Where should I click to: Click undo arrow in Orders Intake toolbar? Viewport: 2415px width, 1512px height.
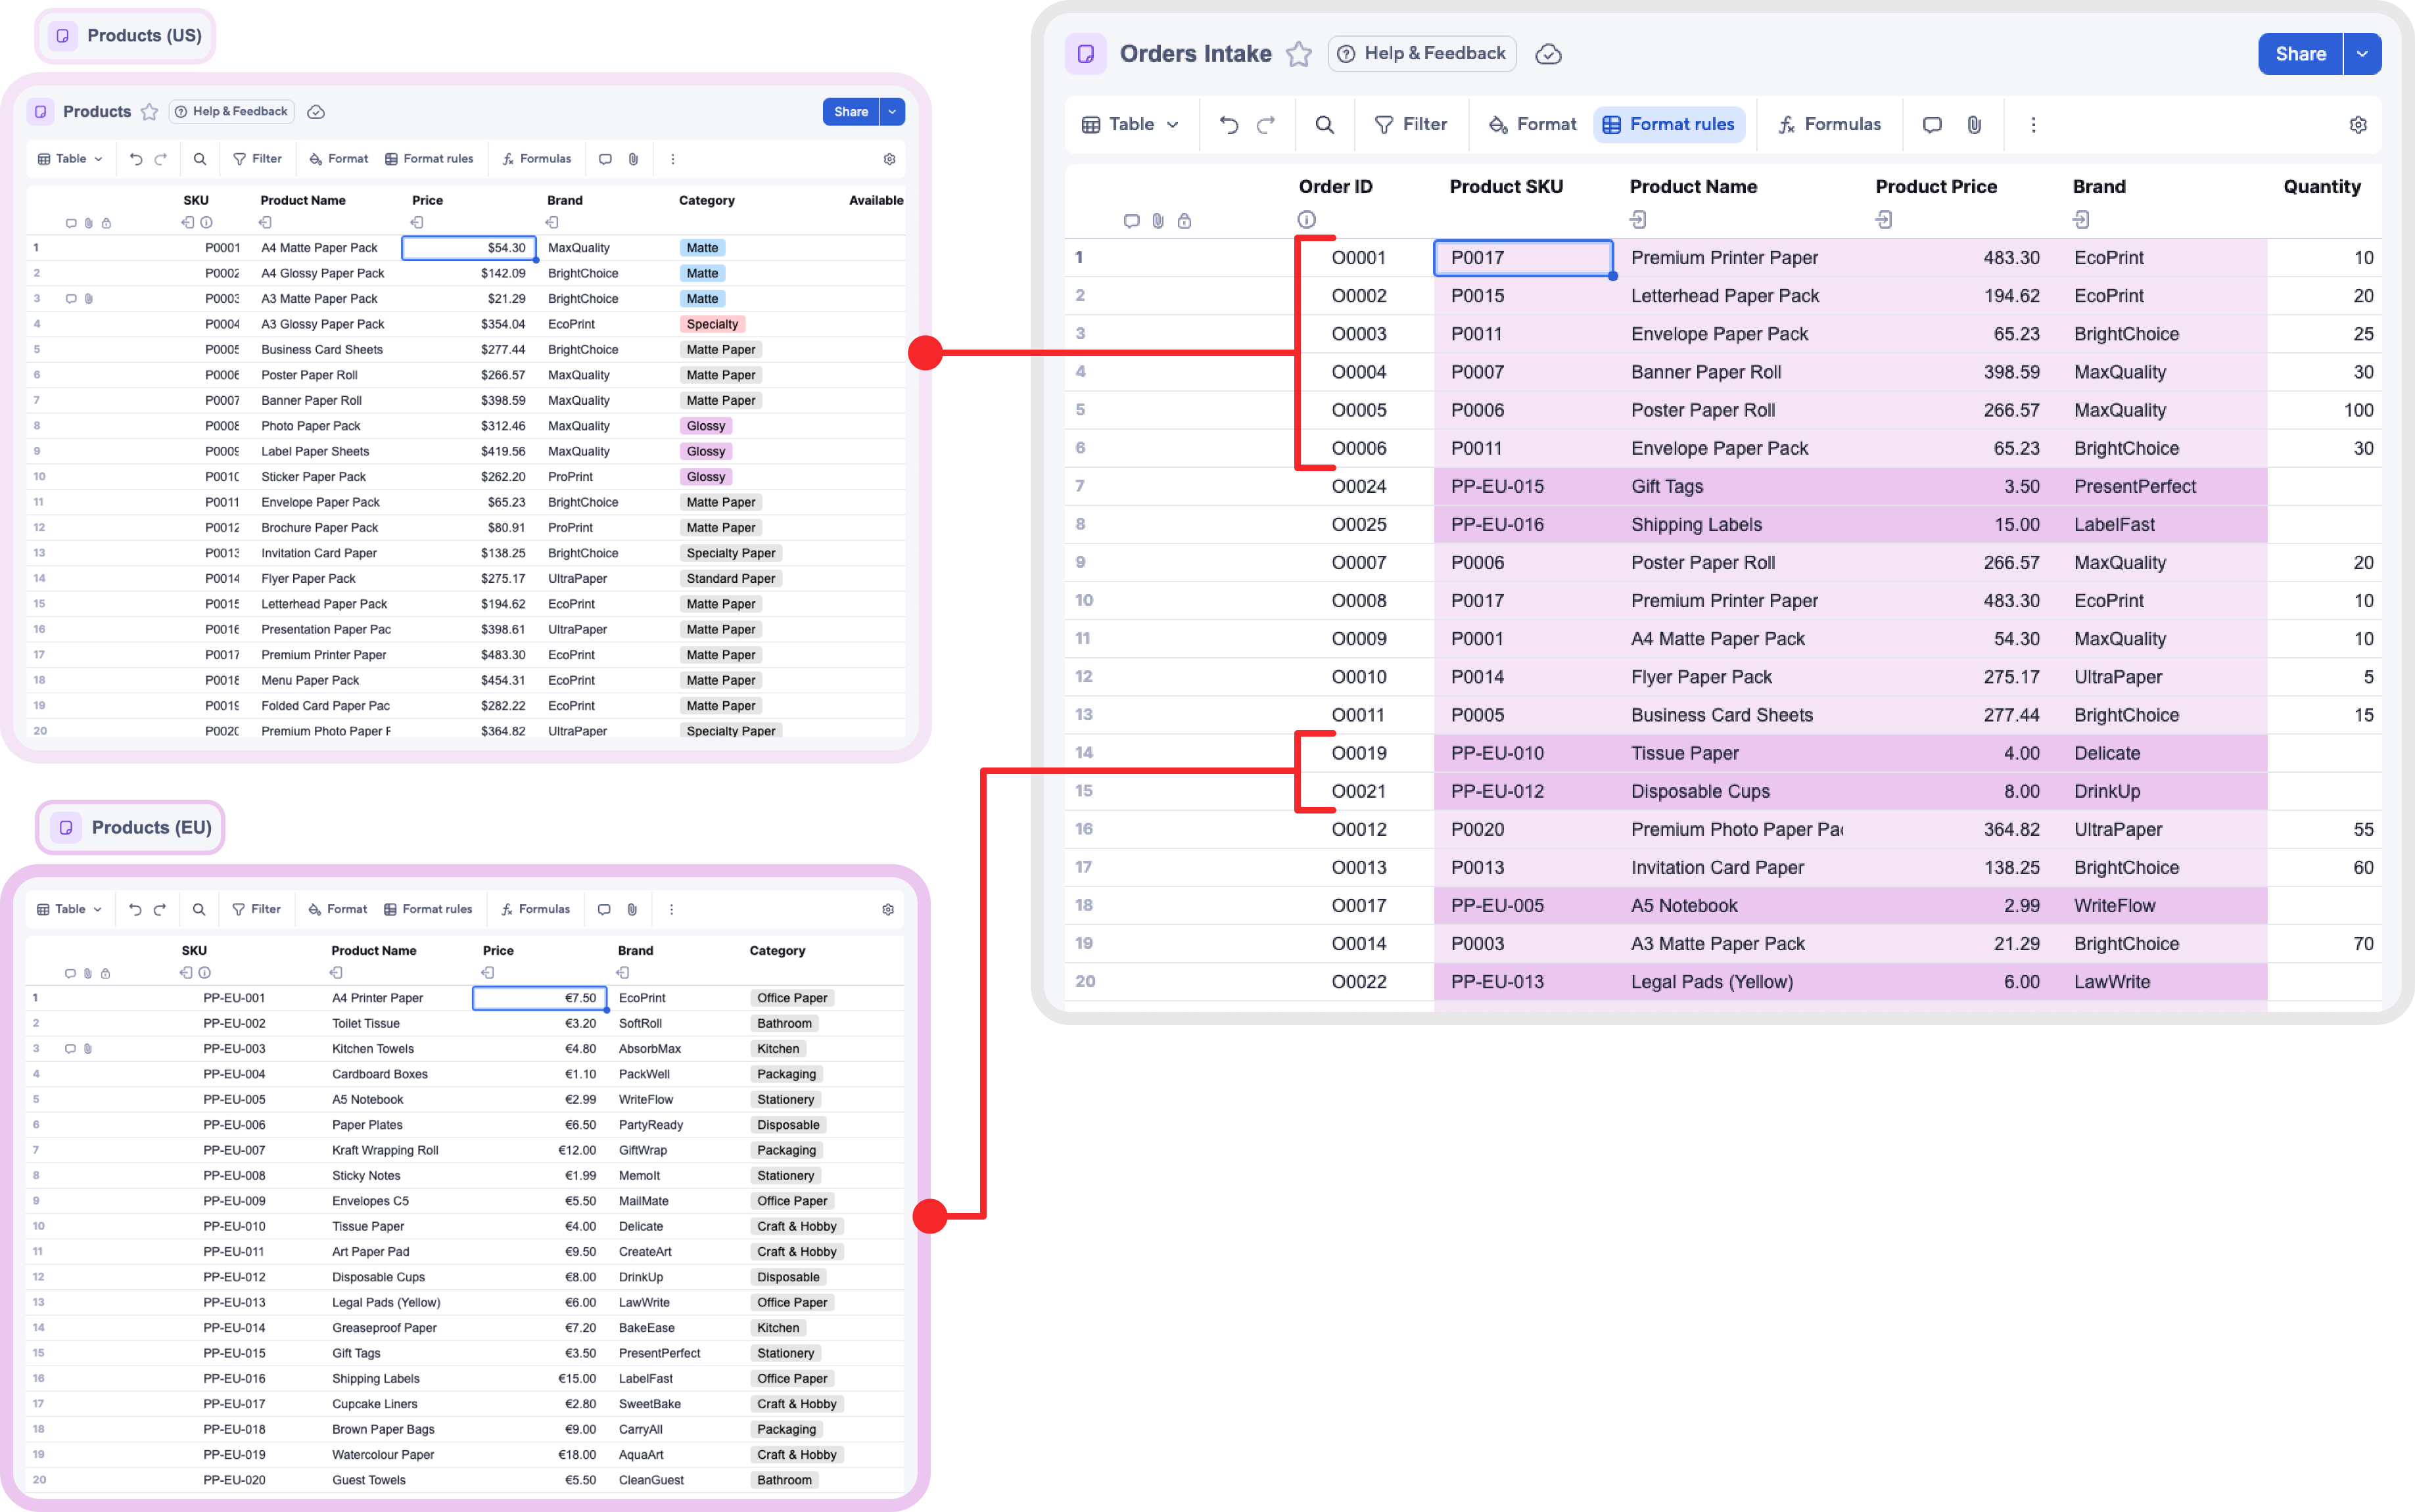pyautogui.click(x=1229, y=125)
